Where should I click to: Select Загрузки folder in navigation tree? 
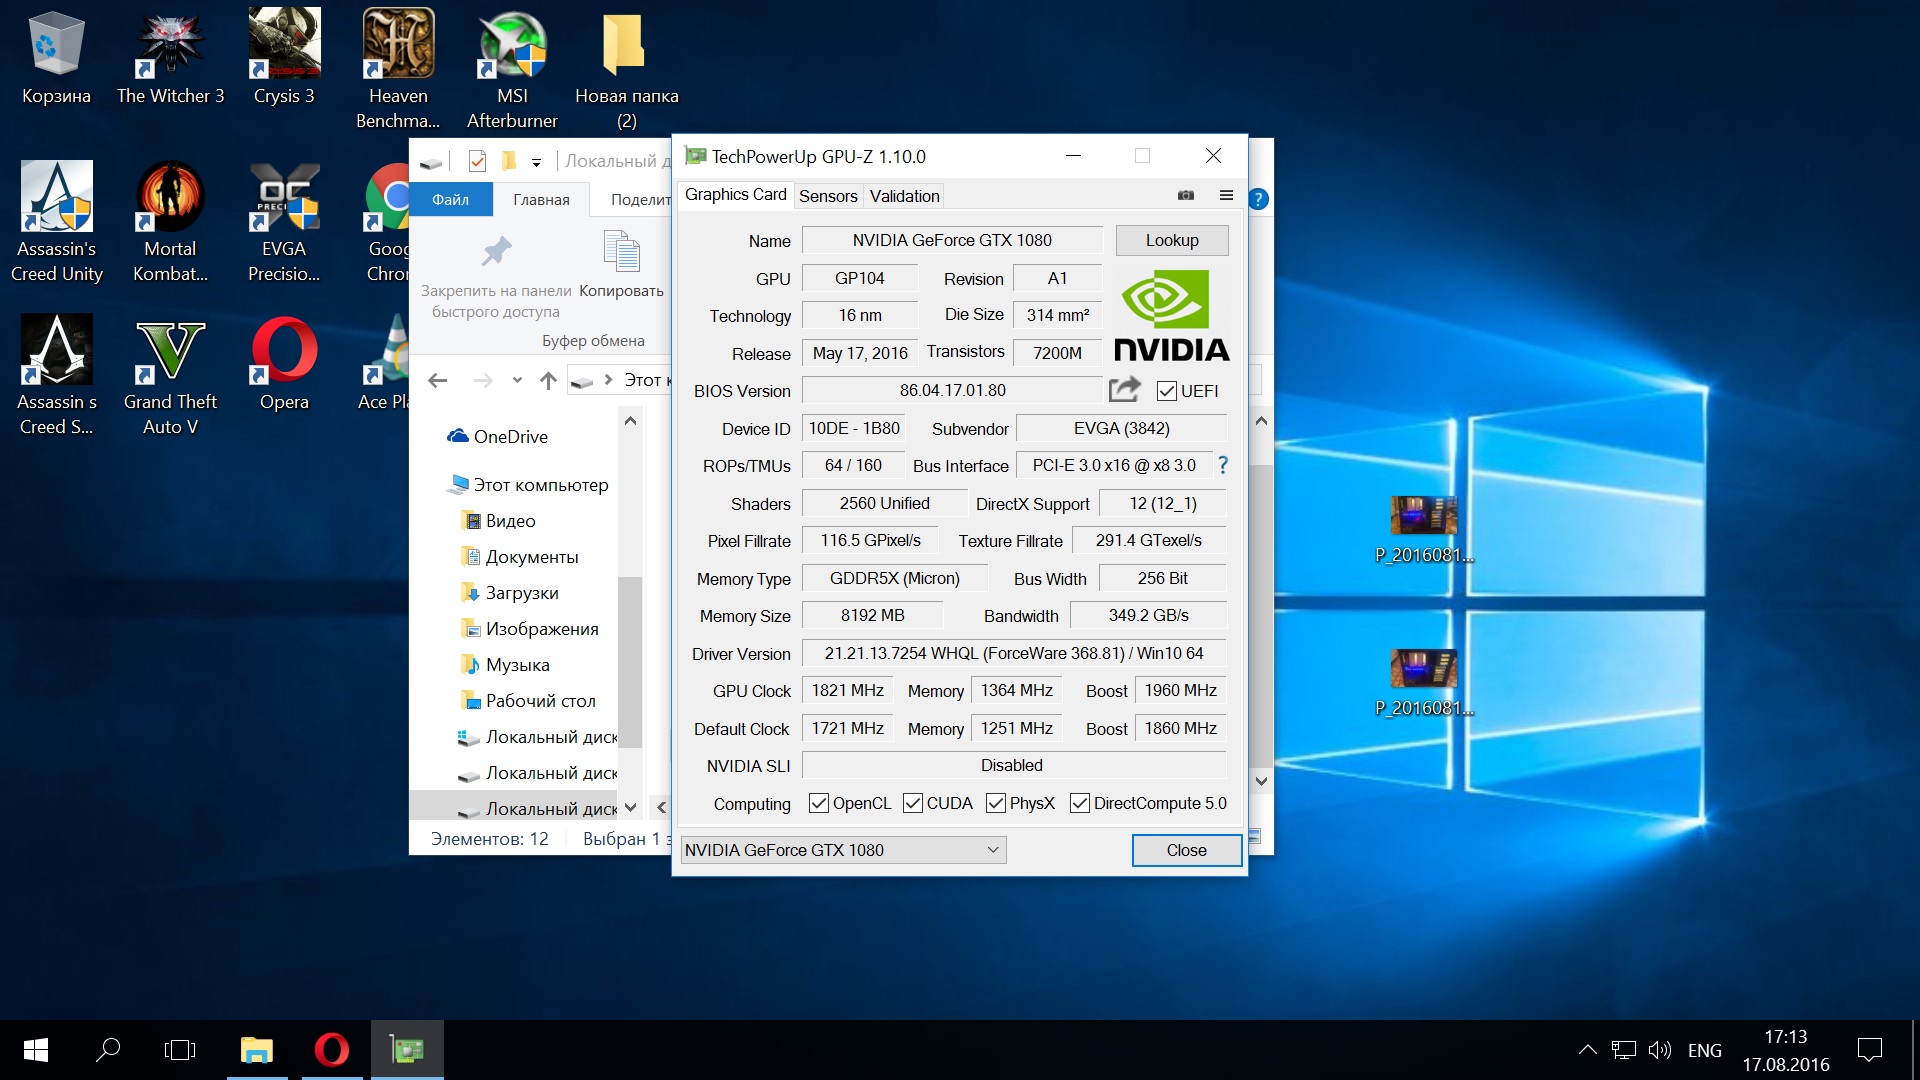tap(510, 593)
